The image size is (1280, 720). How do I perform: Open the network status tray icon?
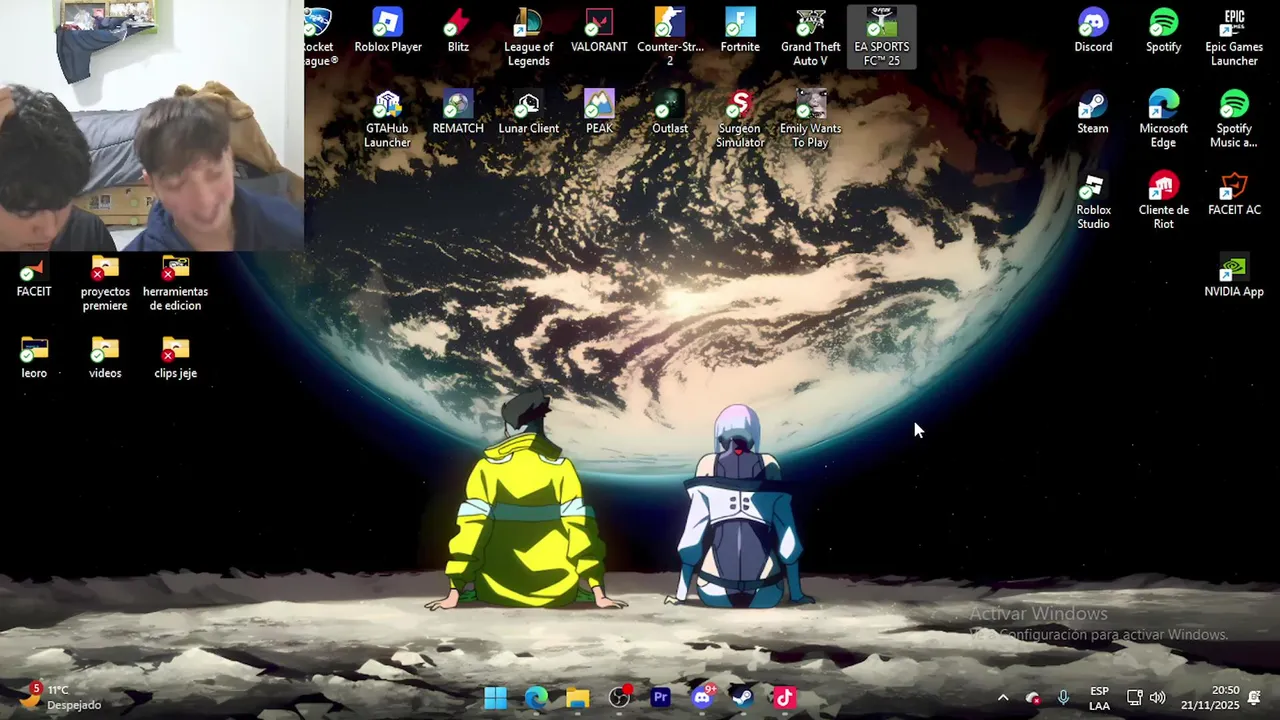[x=1134, y=697]
